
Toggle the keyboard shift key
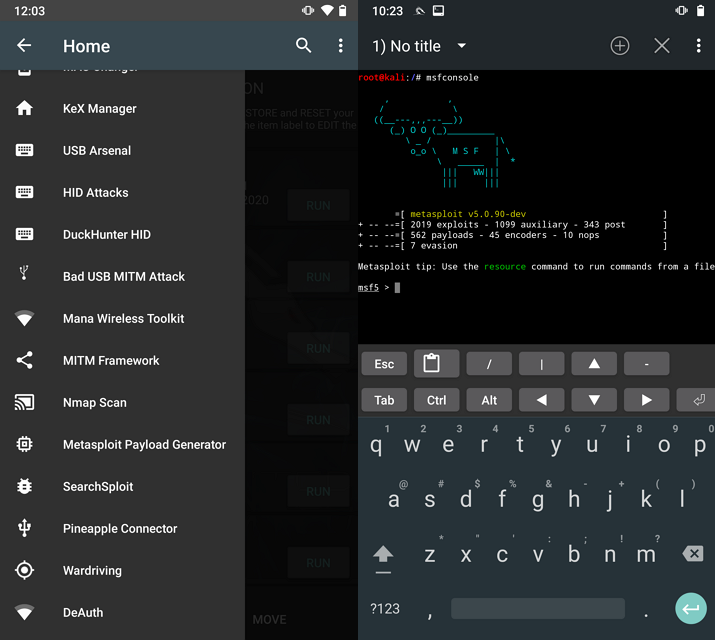pos(383,554)
